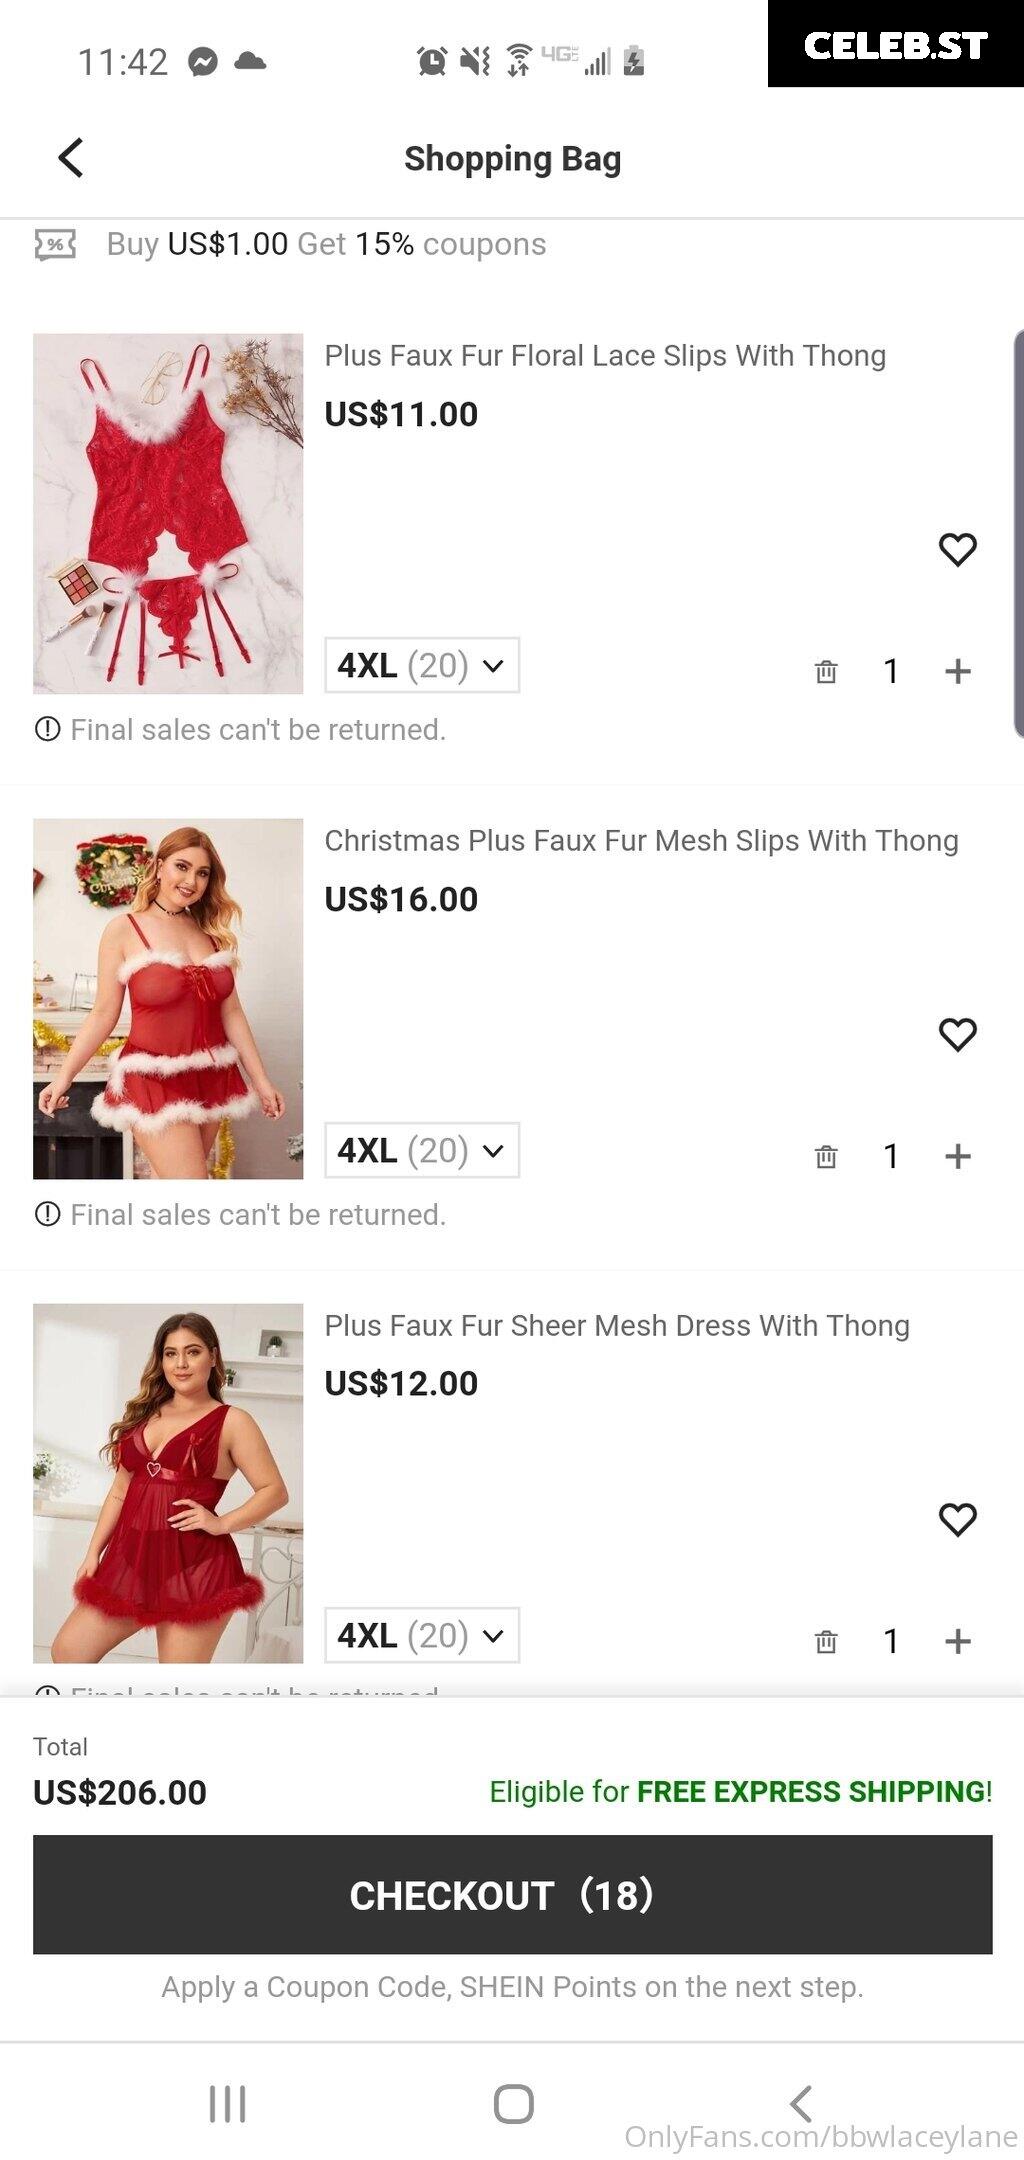Open the 4XL size dropdown for Floral Lace Slips
Image resolution: width=1024 pixels, height=2160 pixels.
pyautogui.click(x=422, y=665)
